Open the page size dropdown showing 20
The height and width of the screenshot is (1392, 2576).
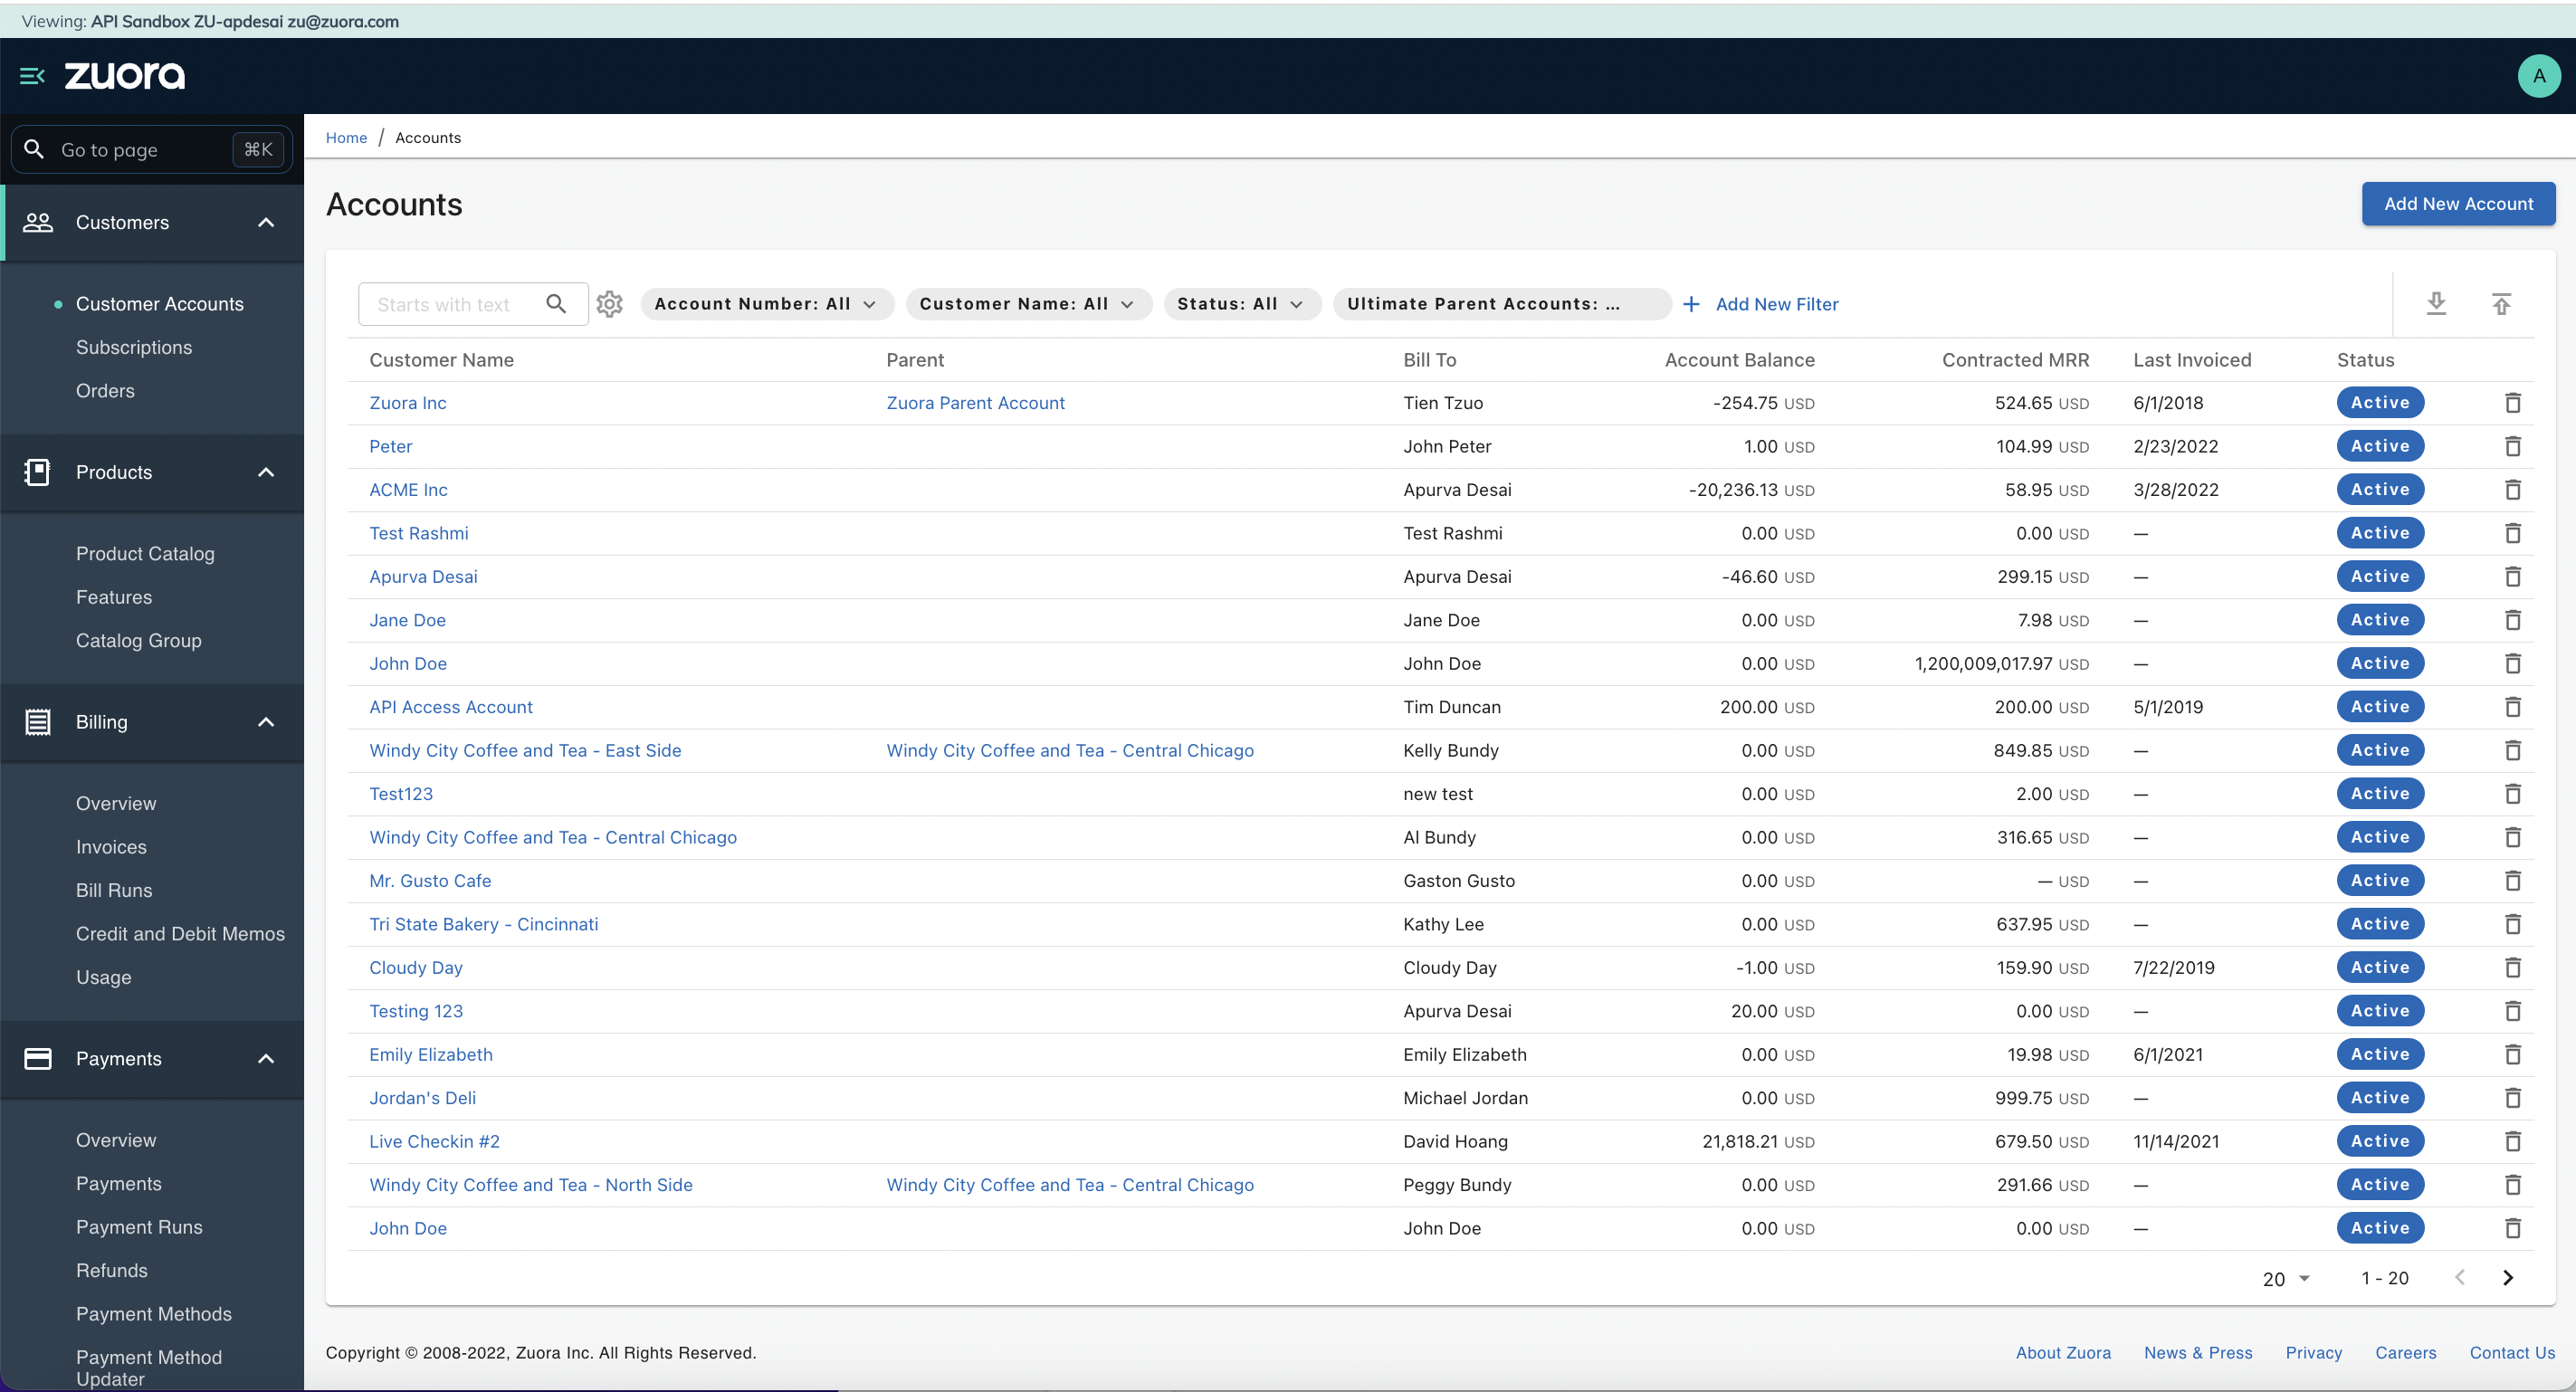click(2286, 1277)
